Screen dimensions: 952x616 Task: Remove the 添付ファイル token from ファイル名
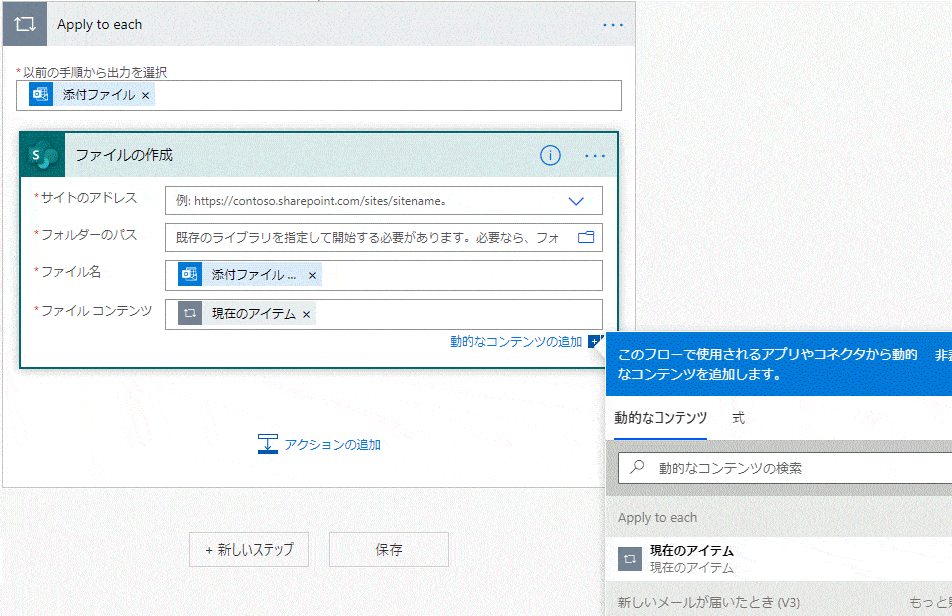[x=312, y=275]
